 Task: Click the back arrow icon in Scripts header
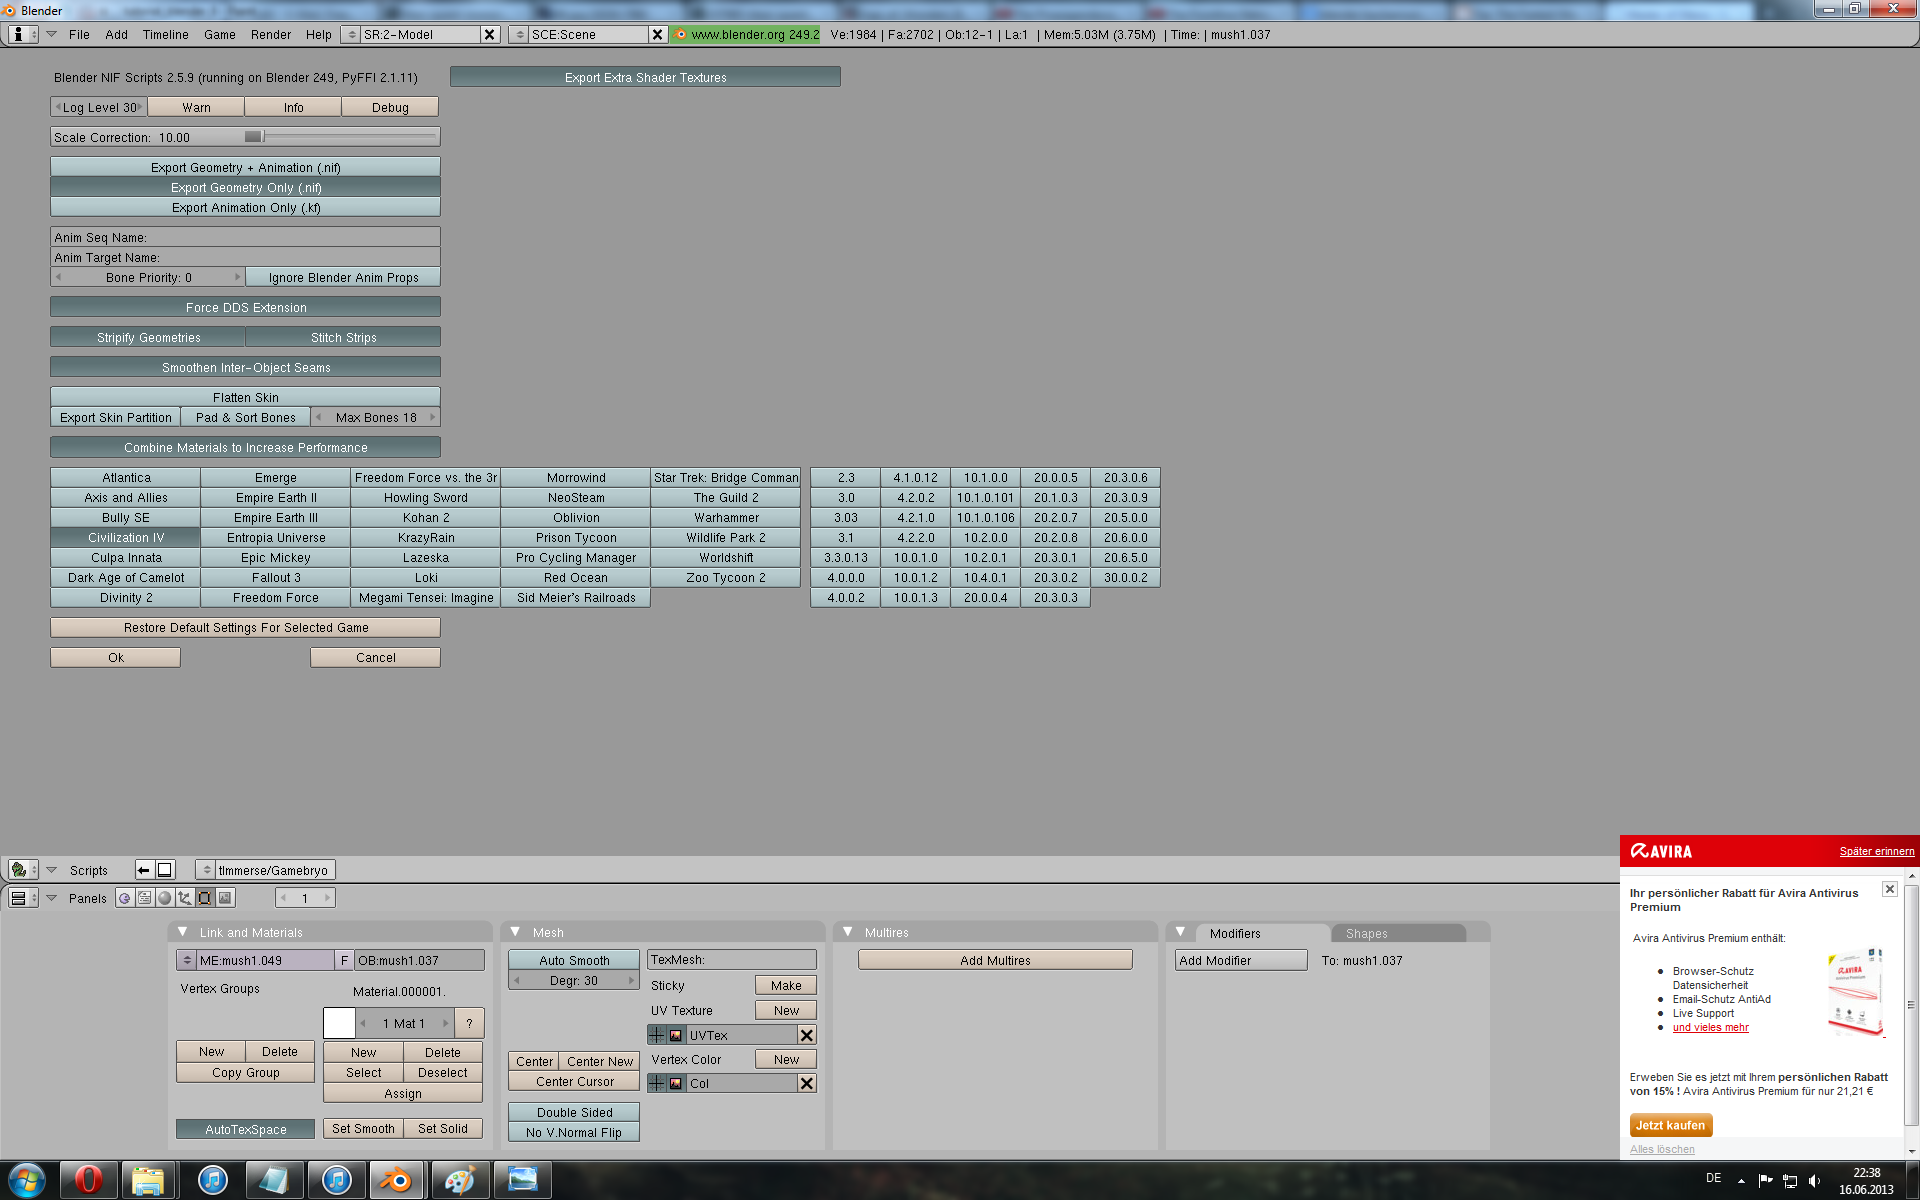(144, 870)
